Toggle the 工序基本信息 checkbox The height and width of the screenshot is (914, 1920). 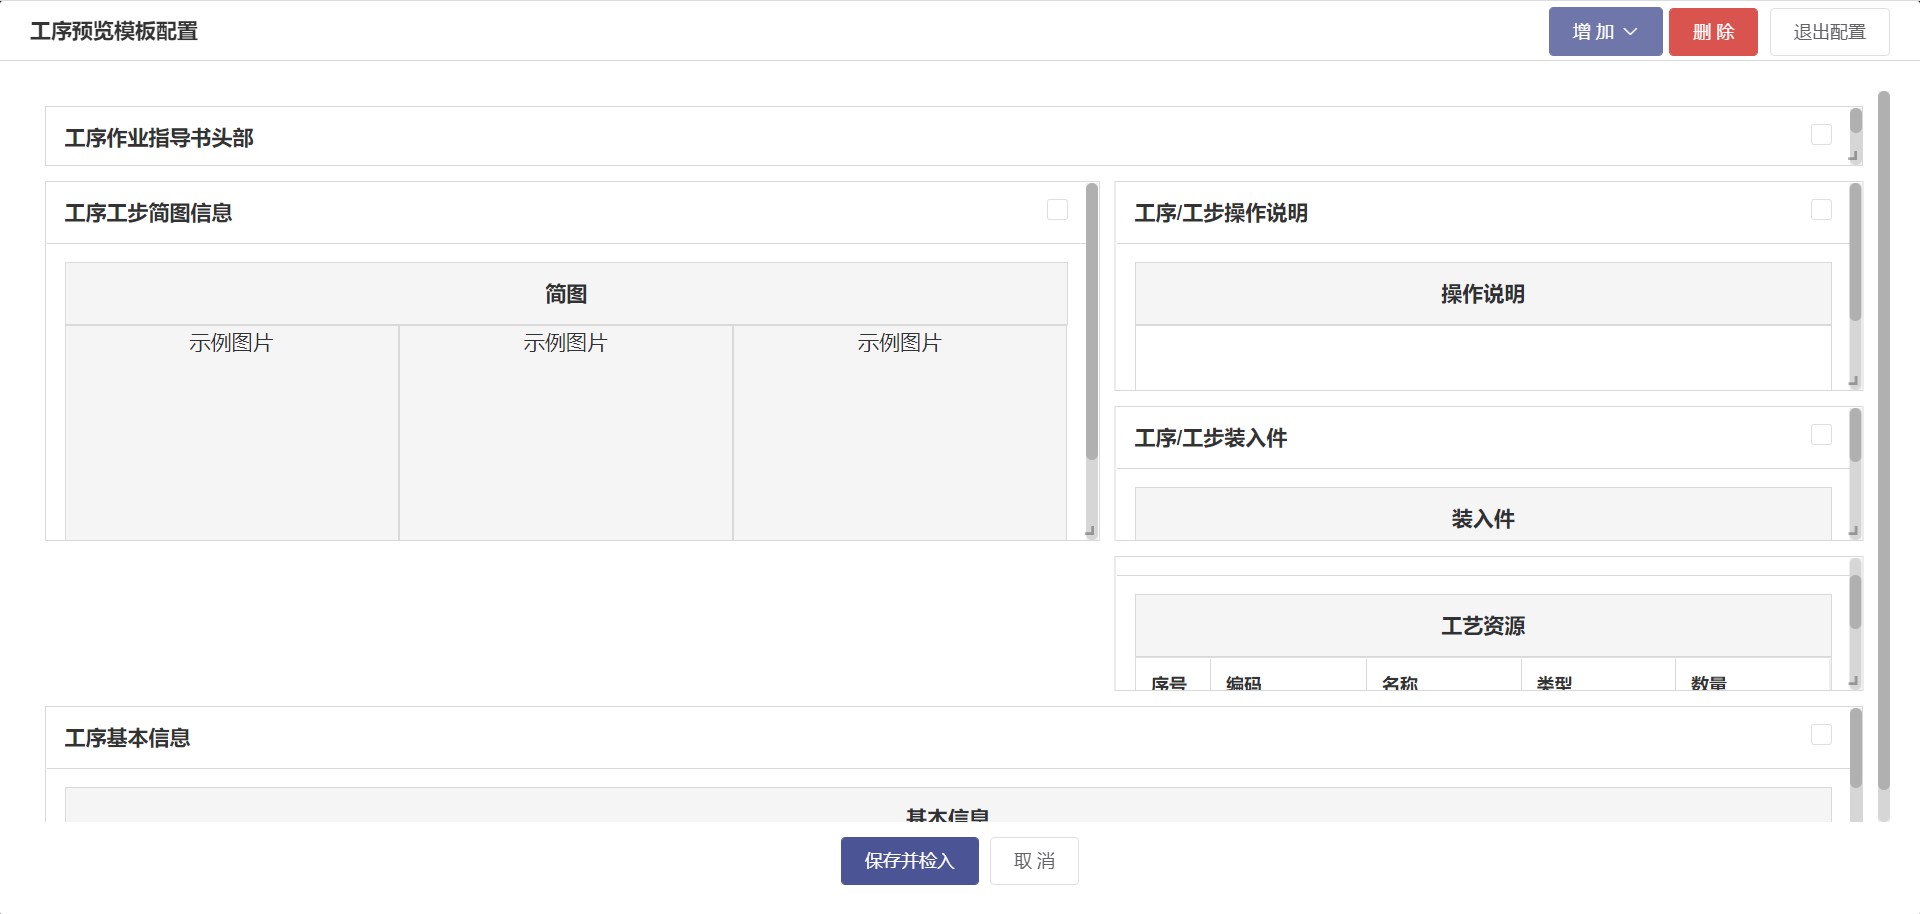1821,735
